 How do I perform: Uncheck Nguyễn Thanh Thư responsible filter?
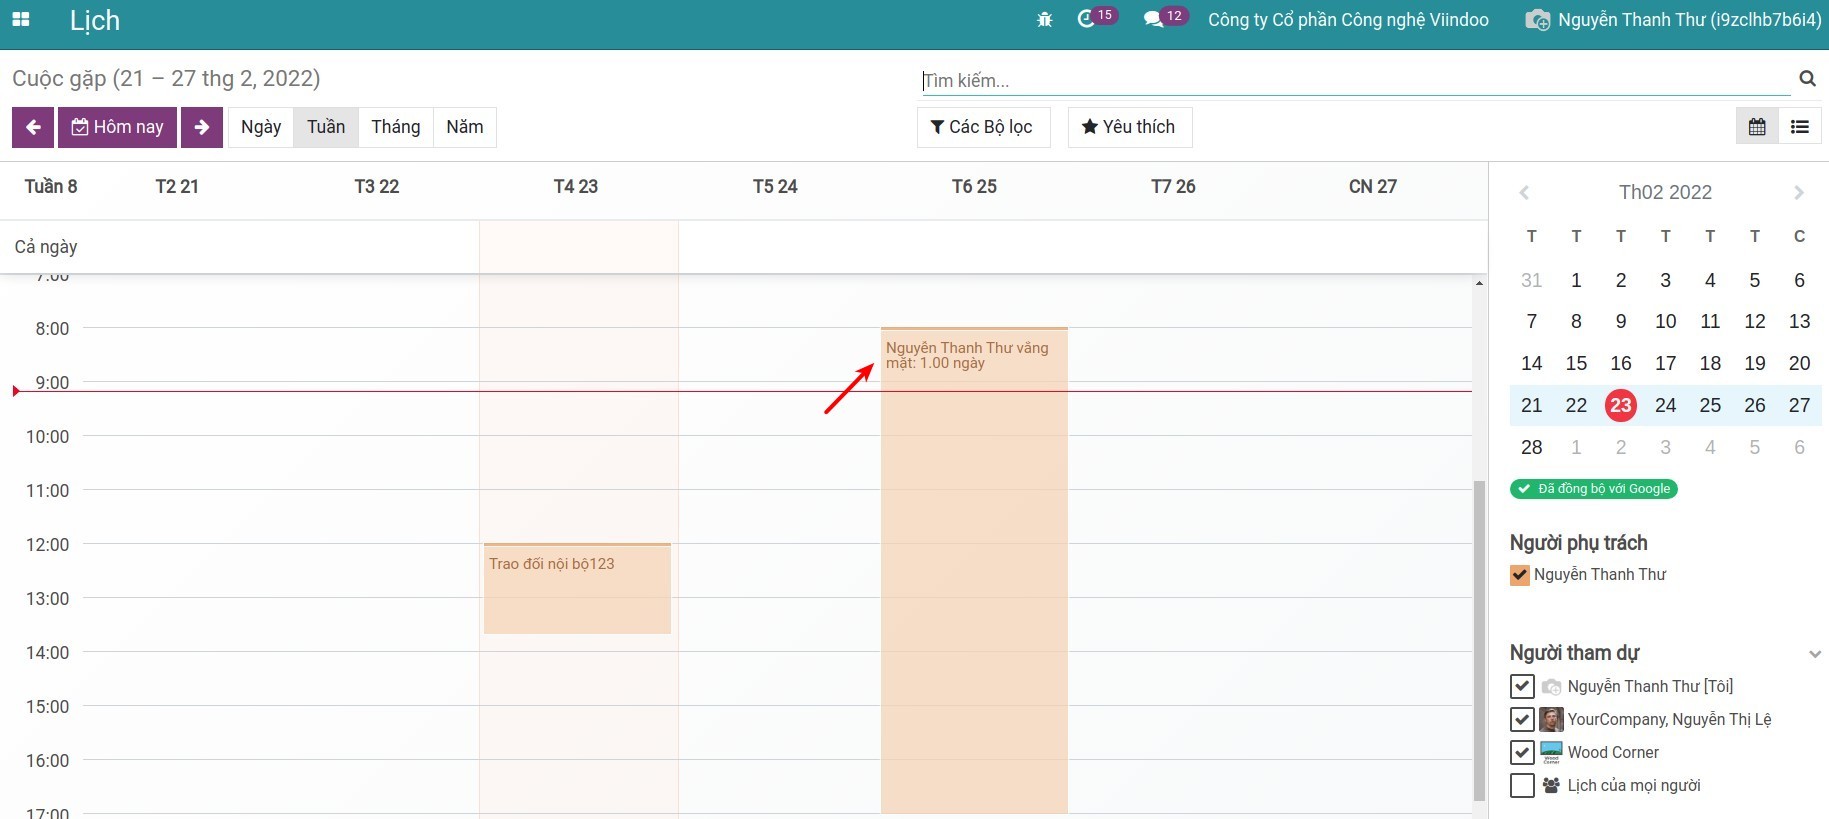[1520, 575]
